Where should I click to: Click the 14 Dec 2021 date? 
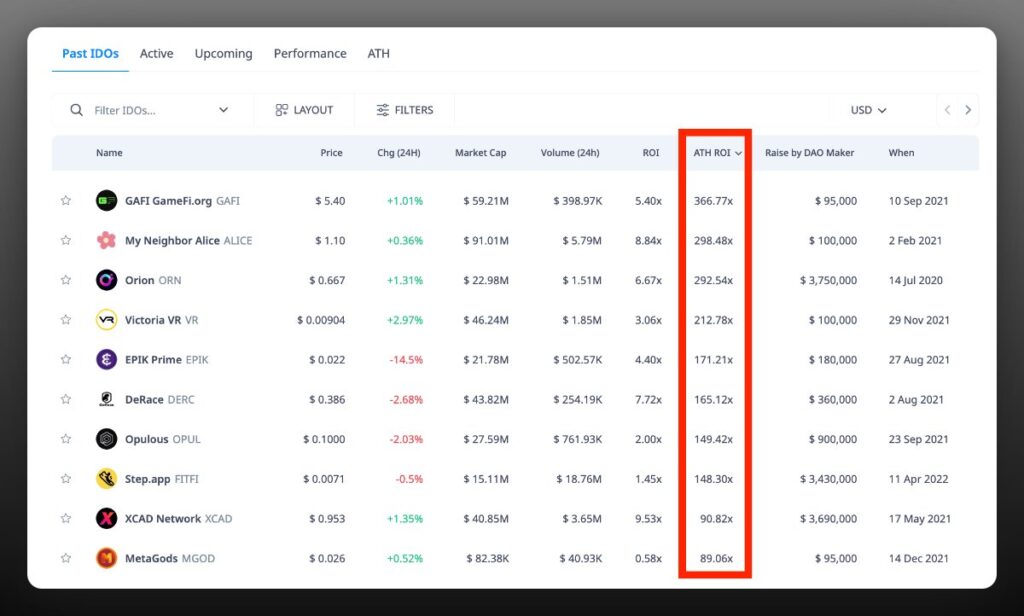[x=918, y=559]
